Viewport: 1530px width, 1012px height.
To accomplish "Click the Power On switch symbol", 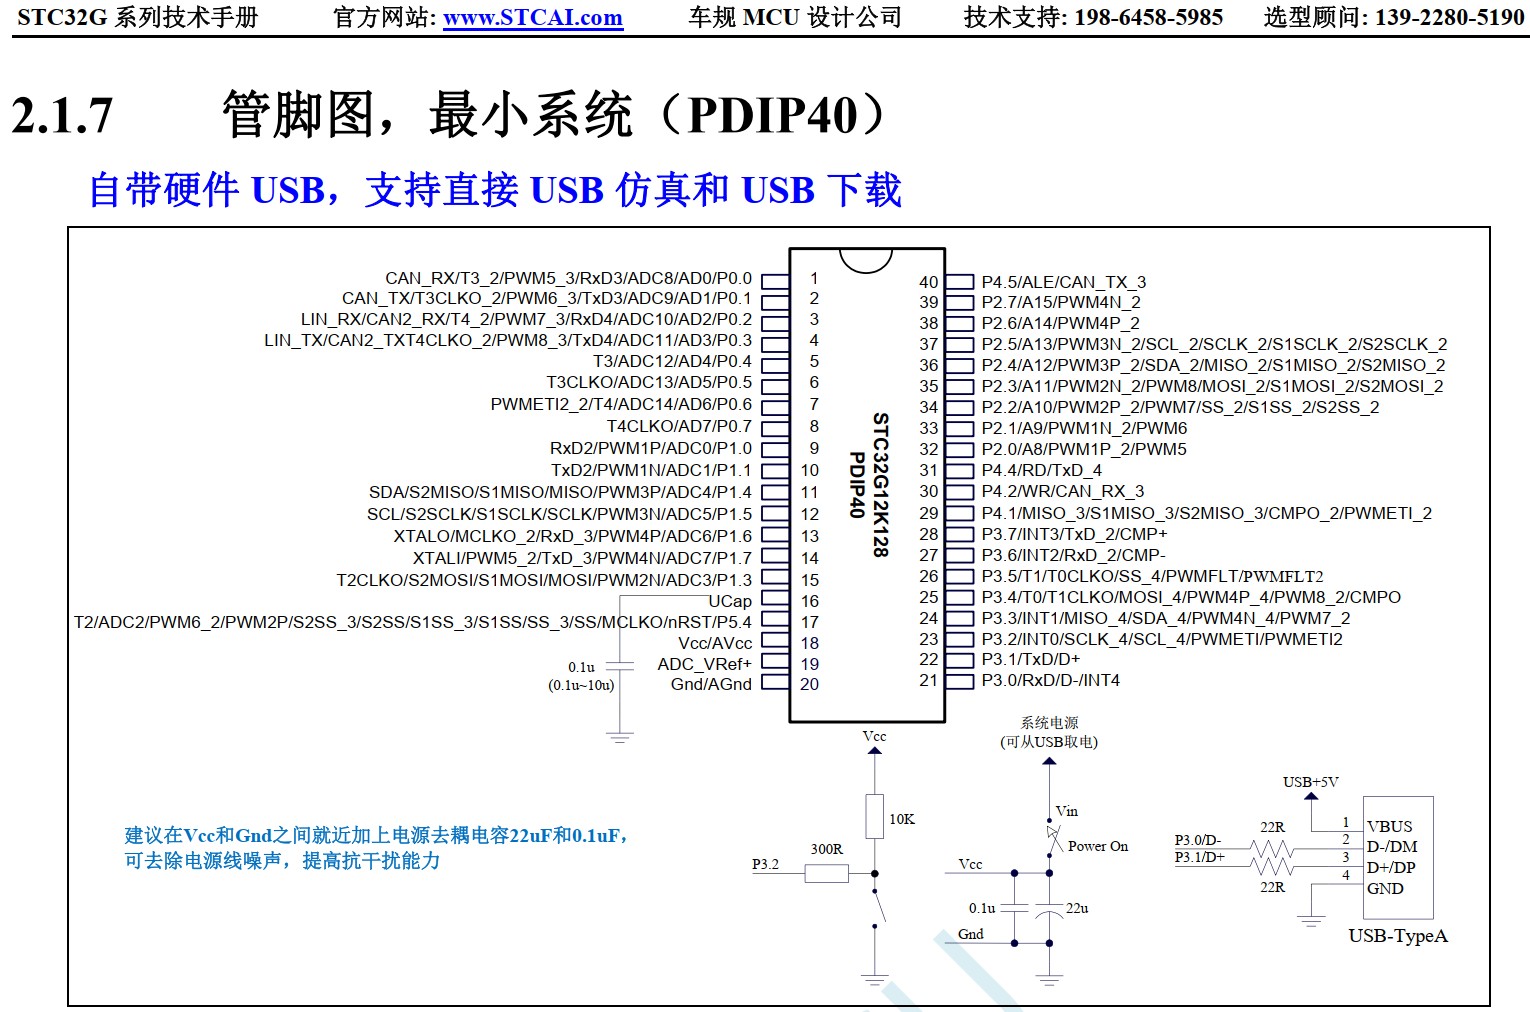I will tap(1053, 840).
